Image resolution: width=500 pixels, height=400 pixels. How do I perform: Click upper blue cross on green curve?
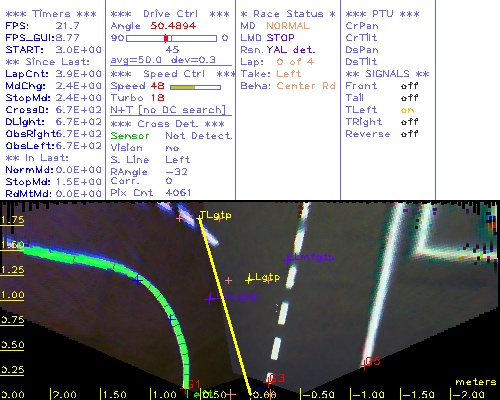[137, 280]
